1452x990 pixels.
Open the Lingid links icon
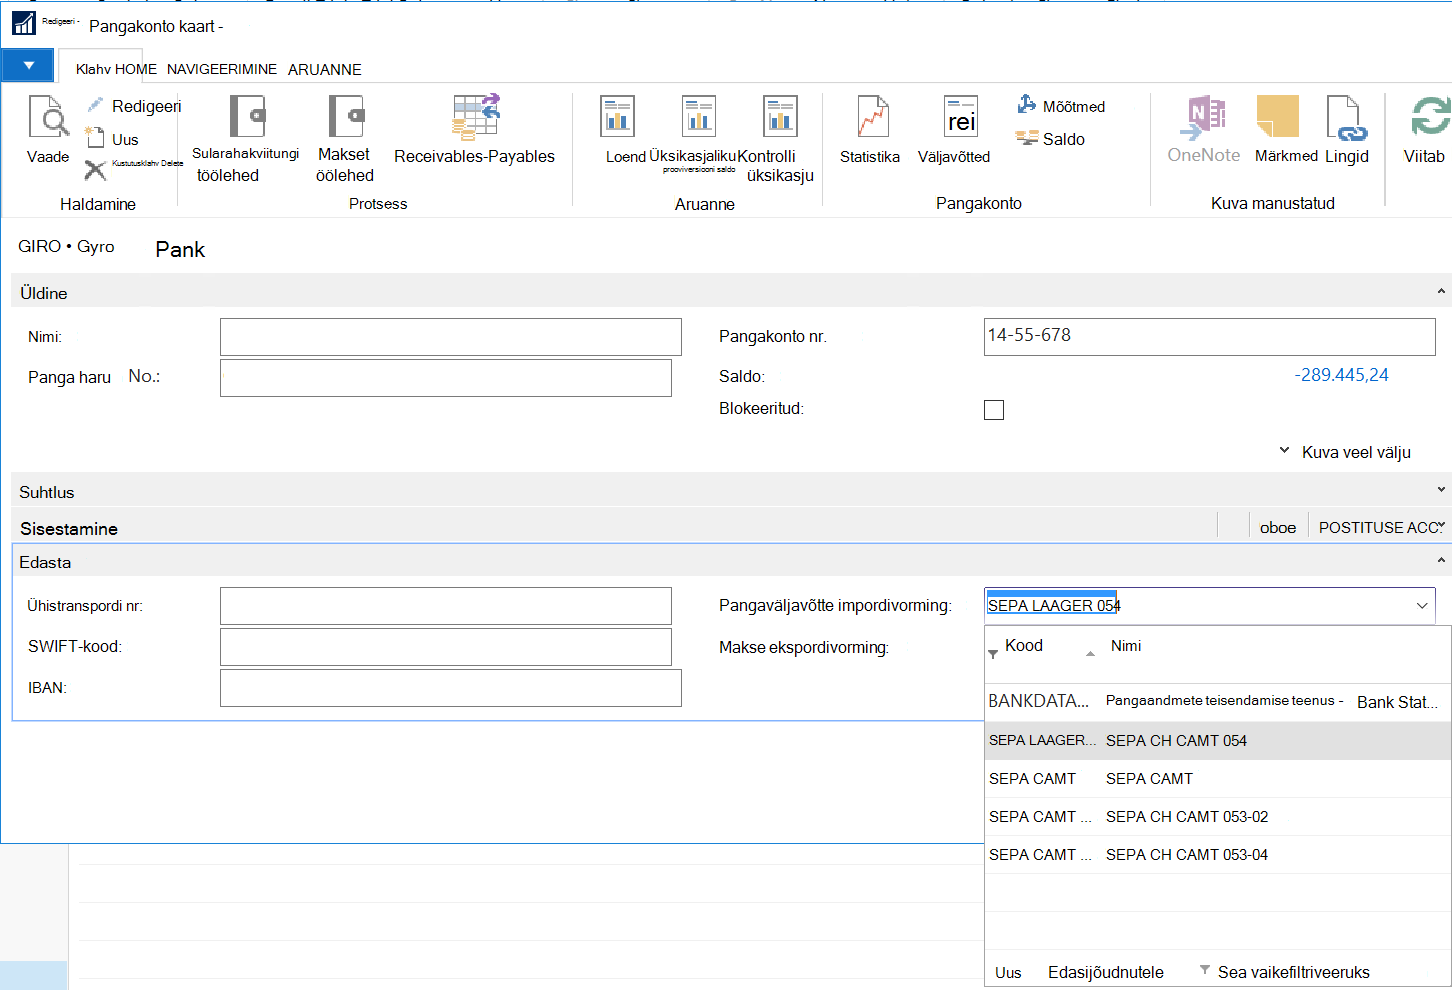point(1345,117)
